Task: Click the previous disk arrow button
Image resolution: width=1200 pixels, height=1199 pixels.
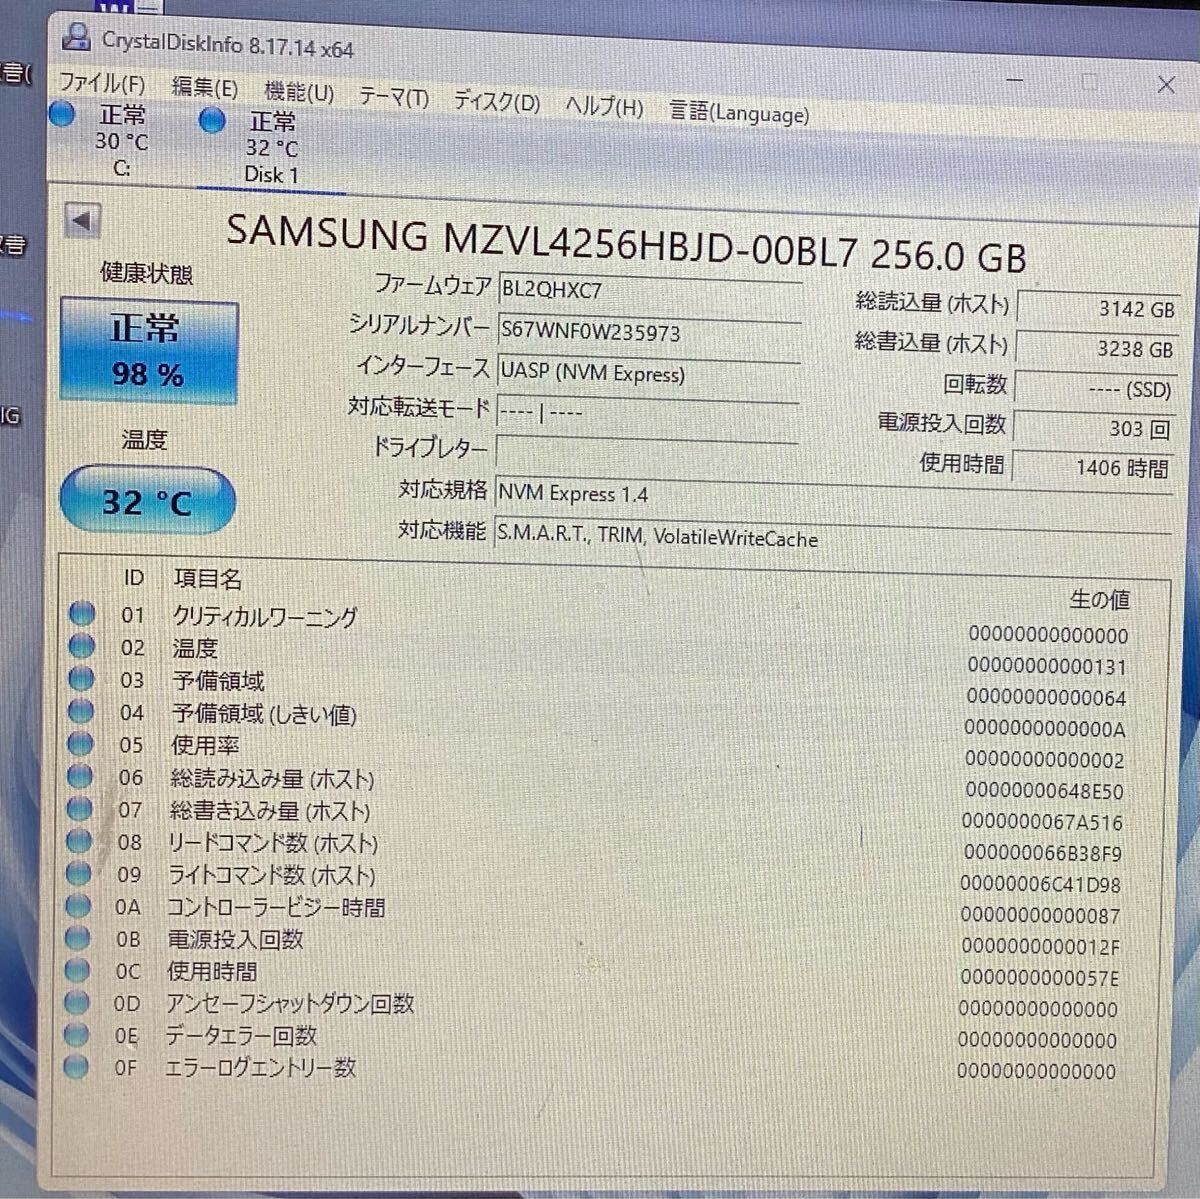Action: click(82, 220)
